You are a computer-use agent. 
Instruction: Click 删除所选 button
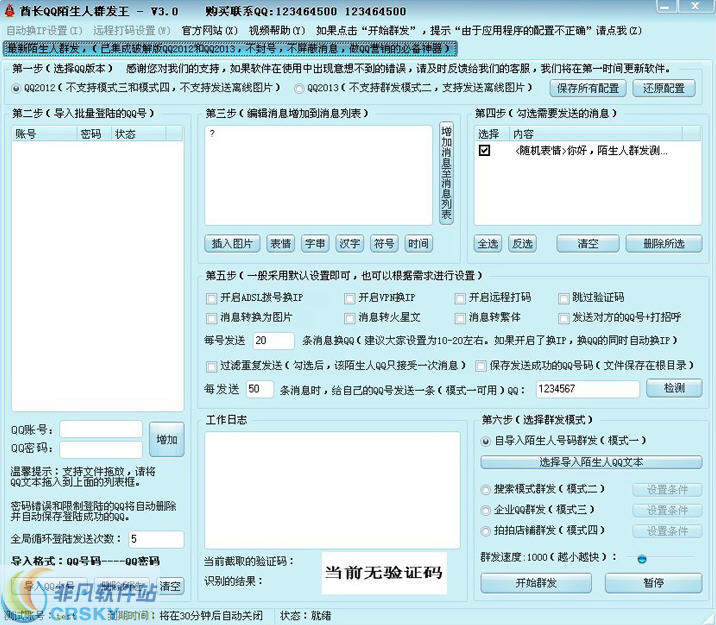click(664, 244)
